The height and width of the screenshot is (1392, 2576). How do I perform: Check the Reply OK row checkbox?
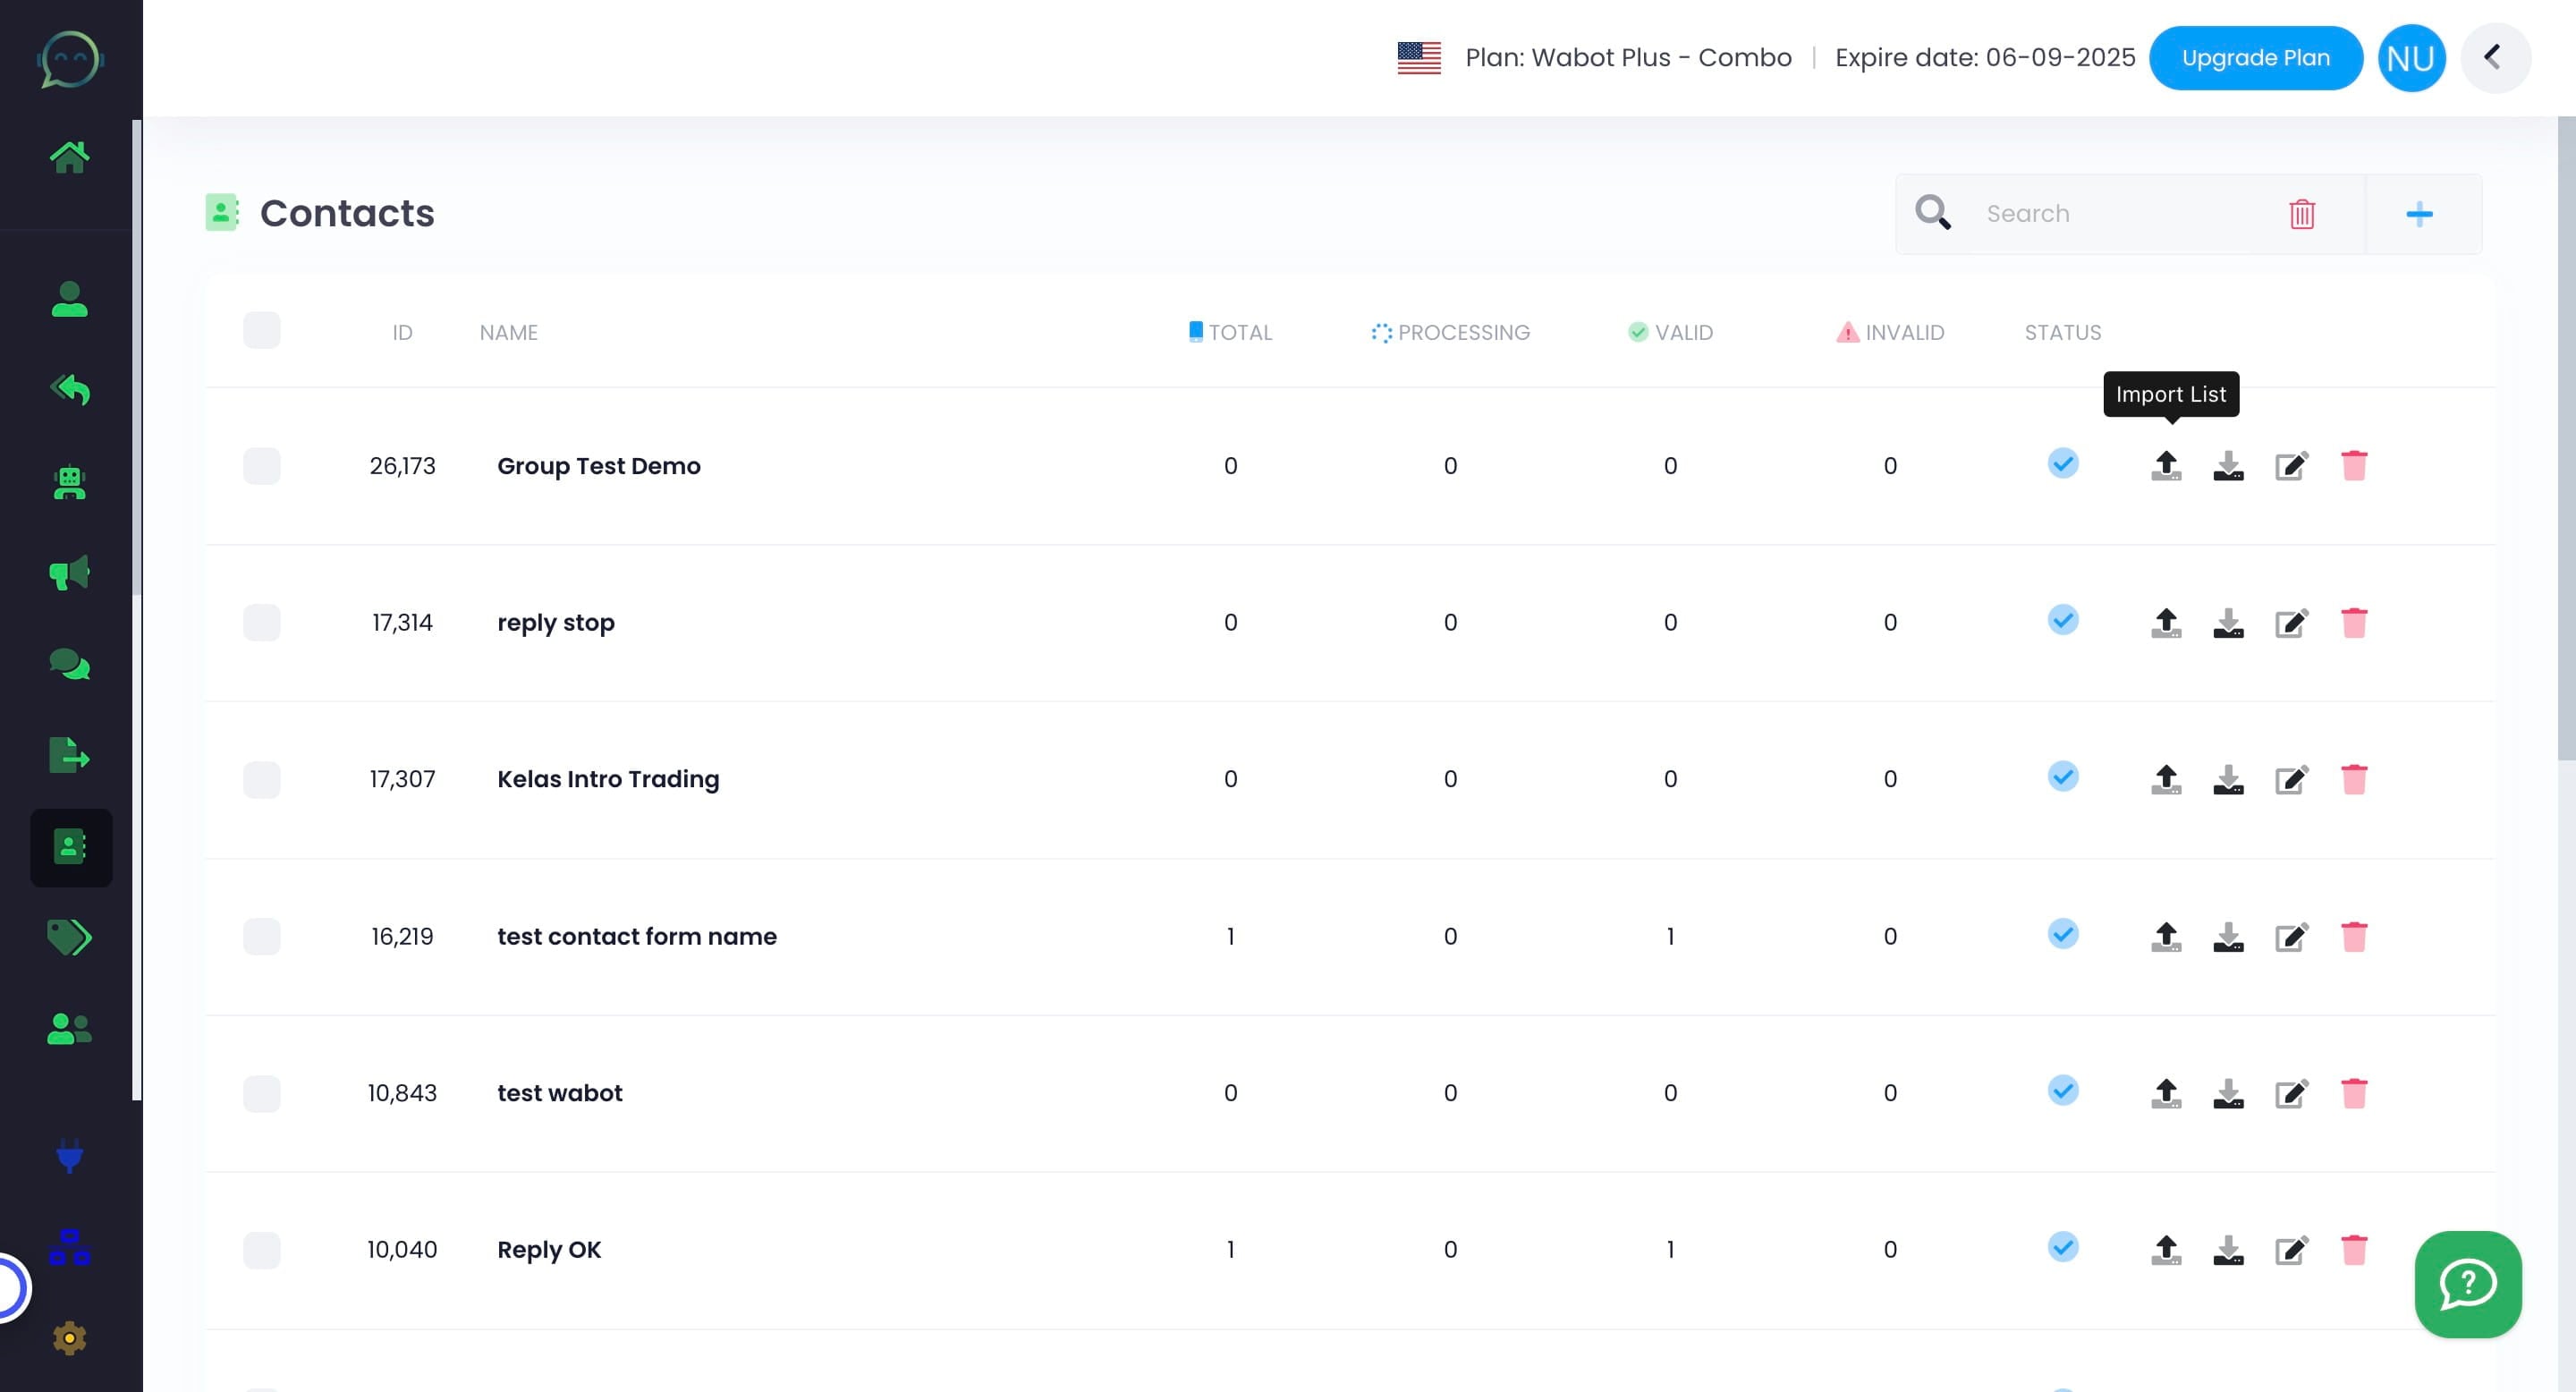pos(261,1251)
